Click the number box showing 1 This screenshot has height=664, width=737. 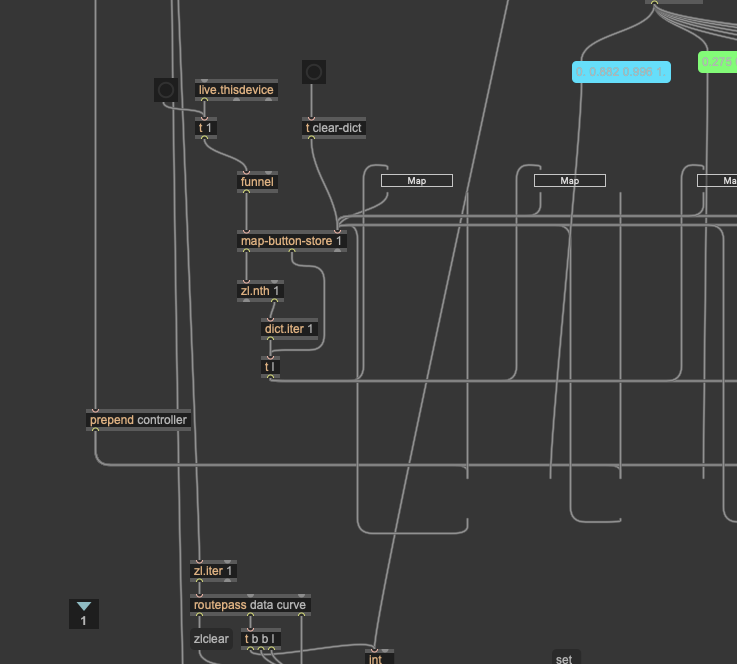(x=84, y=614)
